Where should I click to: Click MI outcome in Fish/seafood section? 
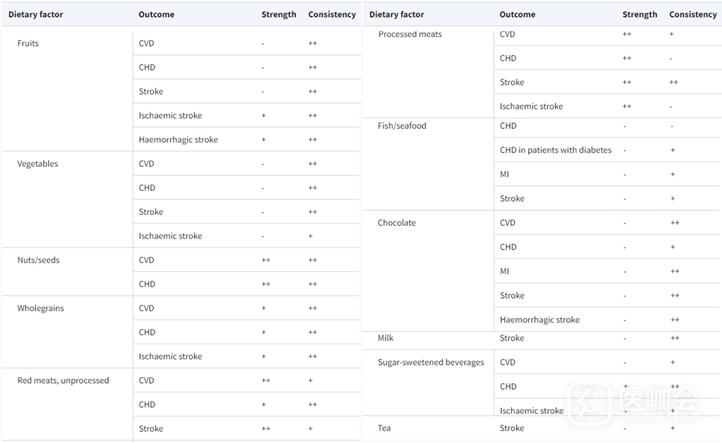[x=505, y=174]
